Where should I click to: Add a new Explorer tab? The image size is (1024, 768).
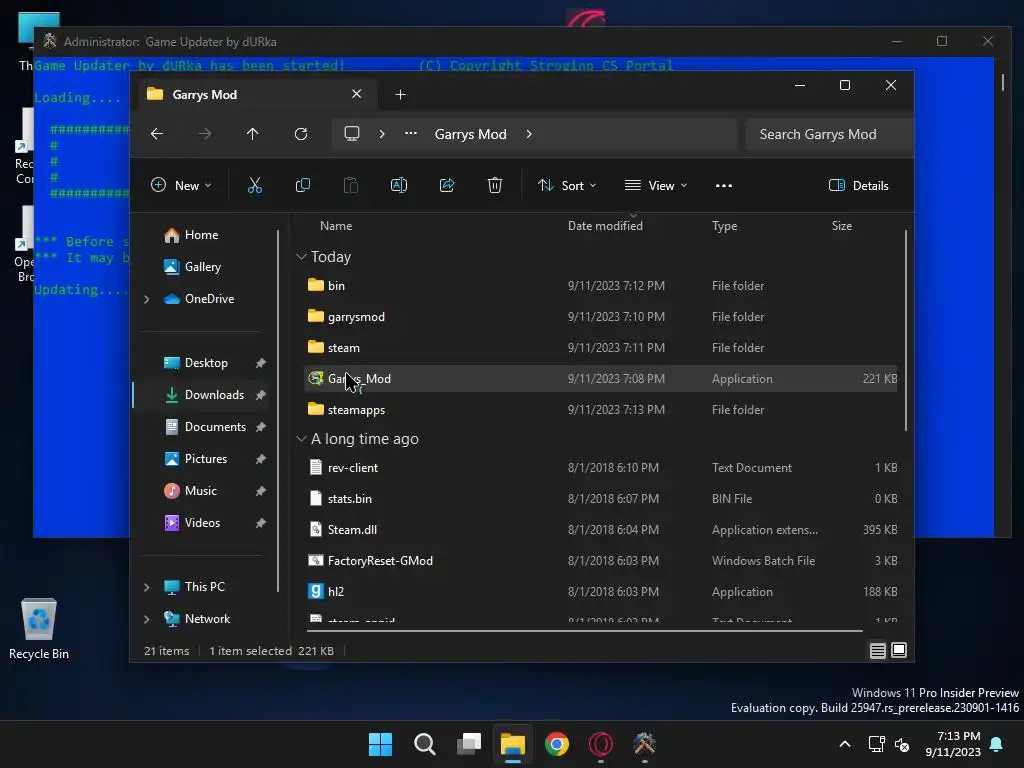[400, 95]
